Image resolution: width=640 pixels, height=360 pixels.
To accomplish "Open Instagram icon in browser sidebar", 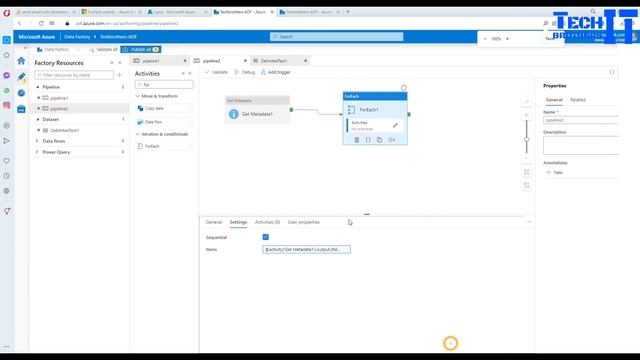I will [7, 105].
